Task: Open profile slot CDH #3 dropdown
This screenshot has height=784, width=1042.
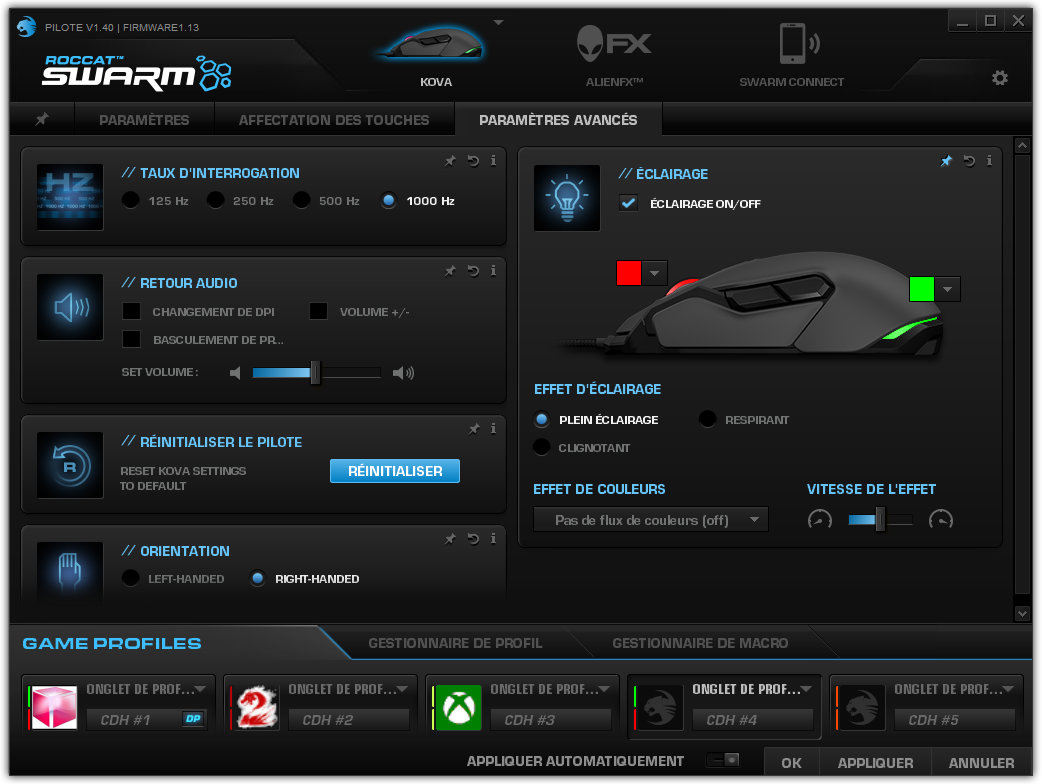Action: point(604,689)
